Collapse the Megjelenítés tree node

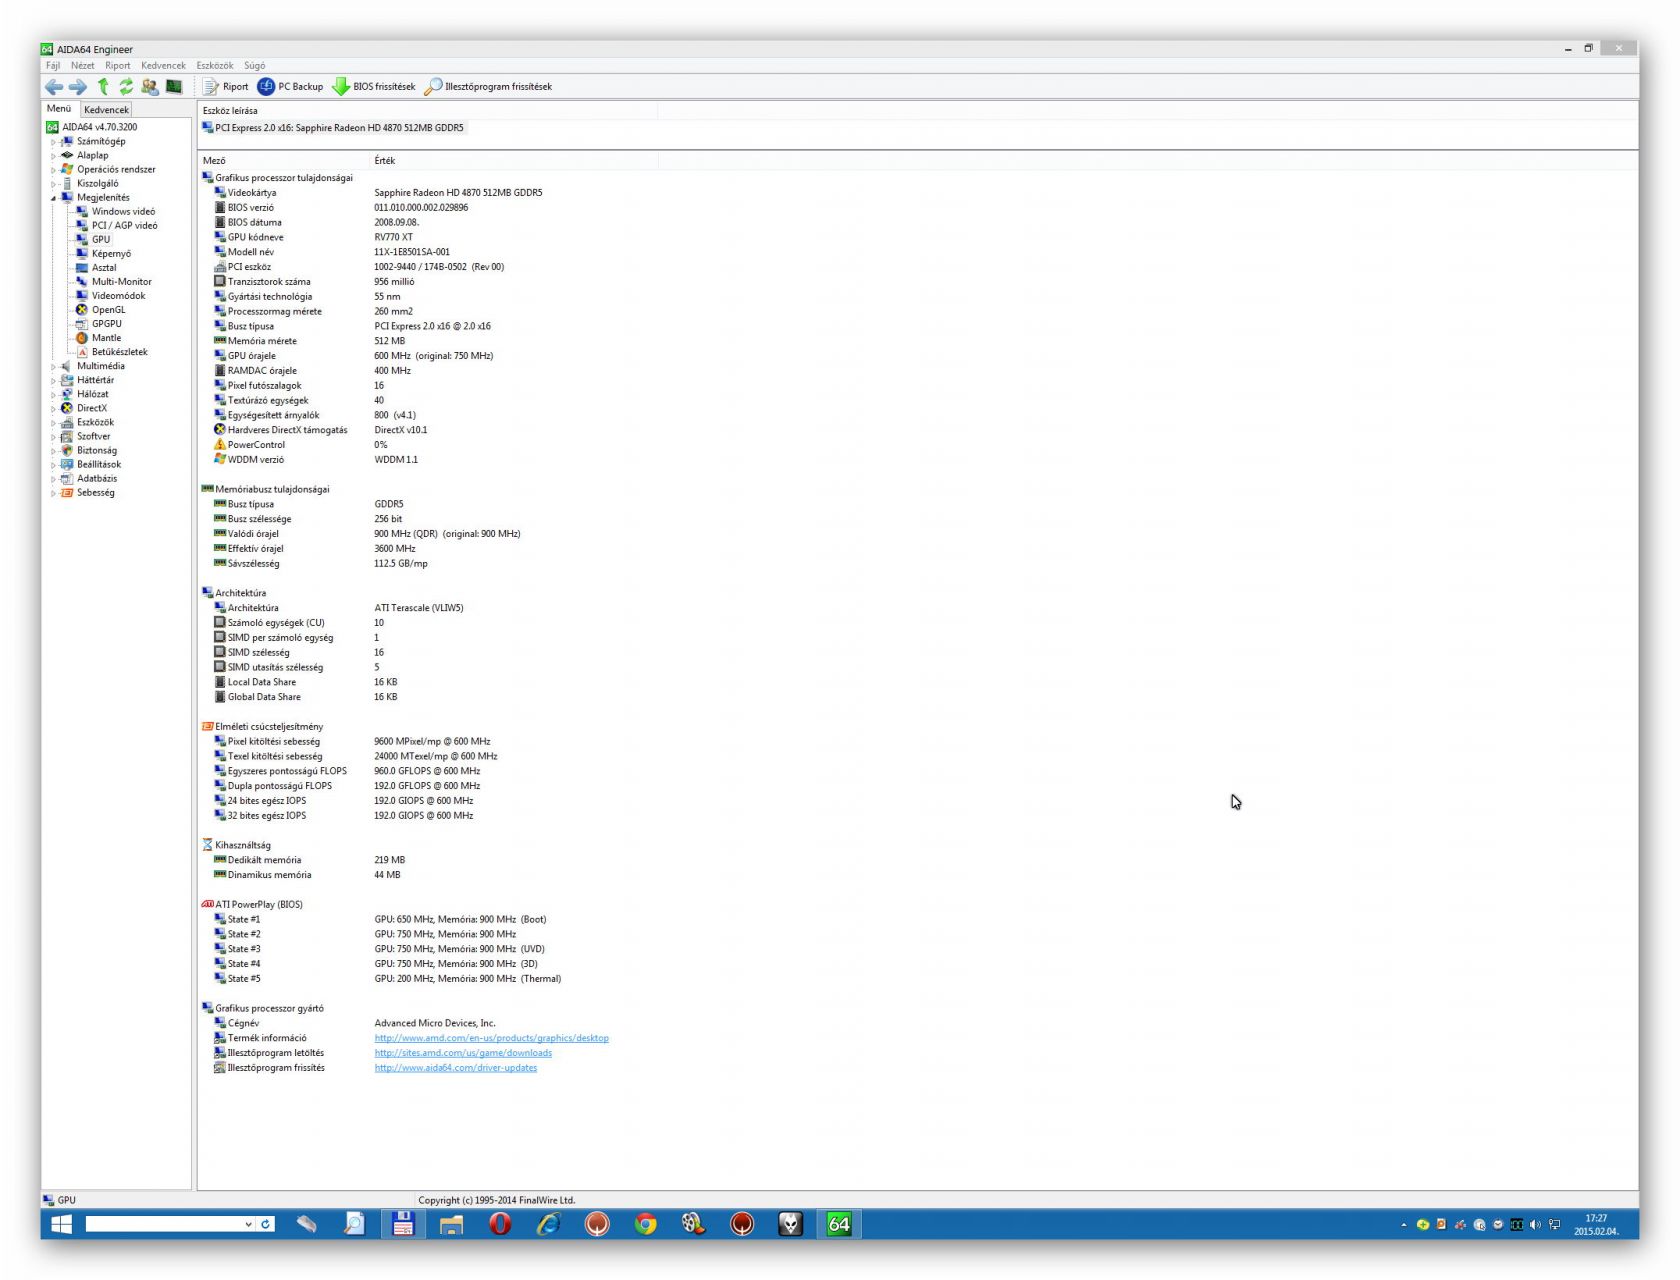coord(54,198)
